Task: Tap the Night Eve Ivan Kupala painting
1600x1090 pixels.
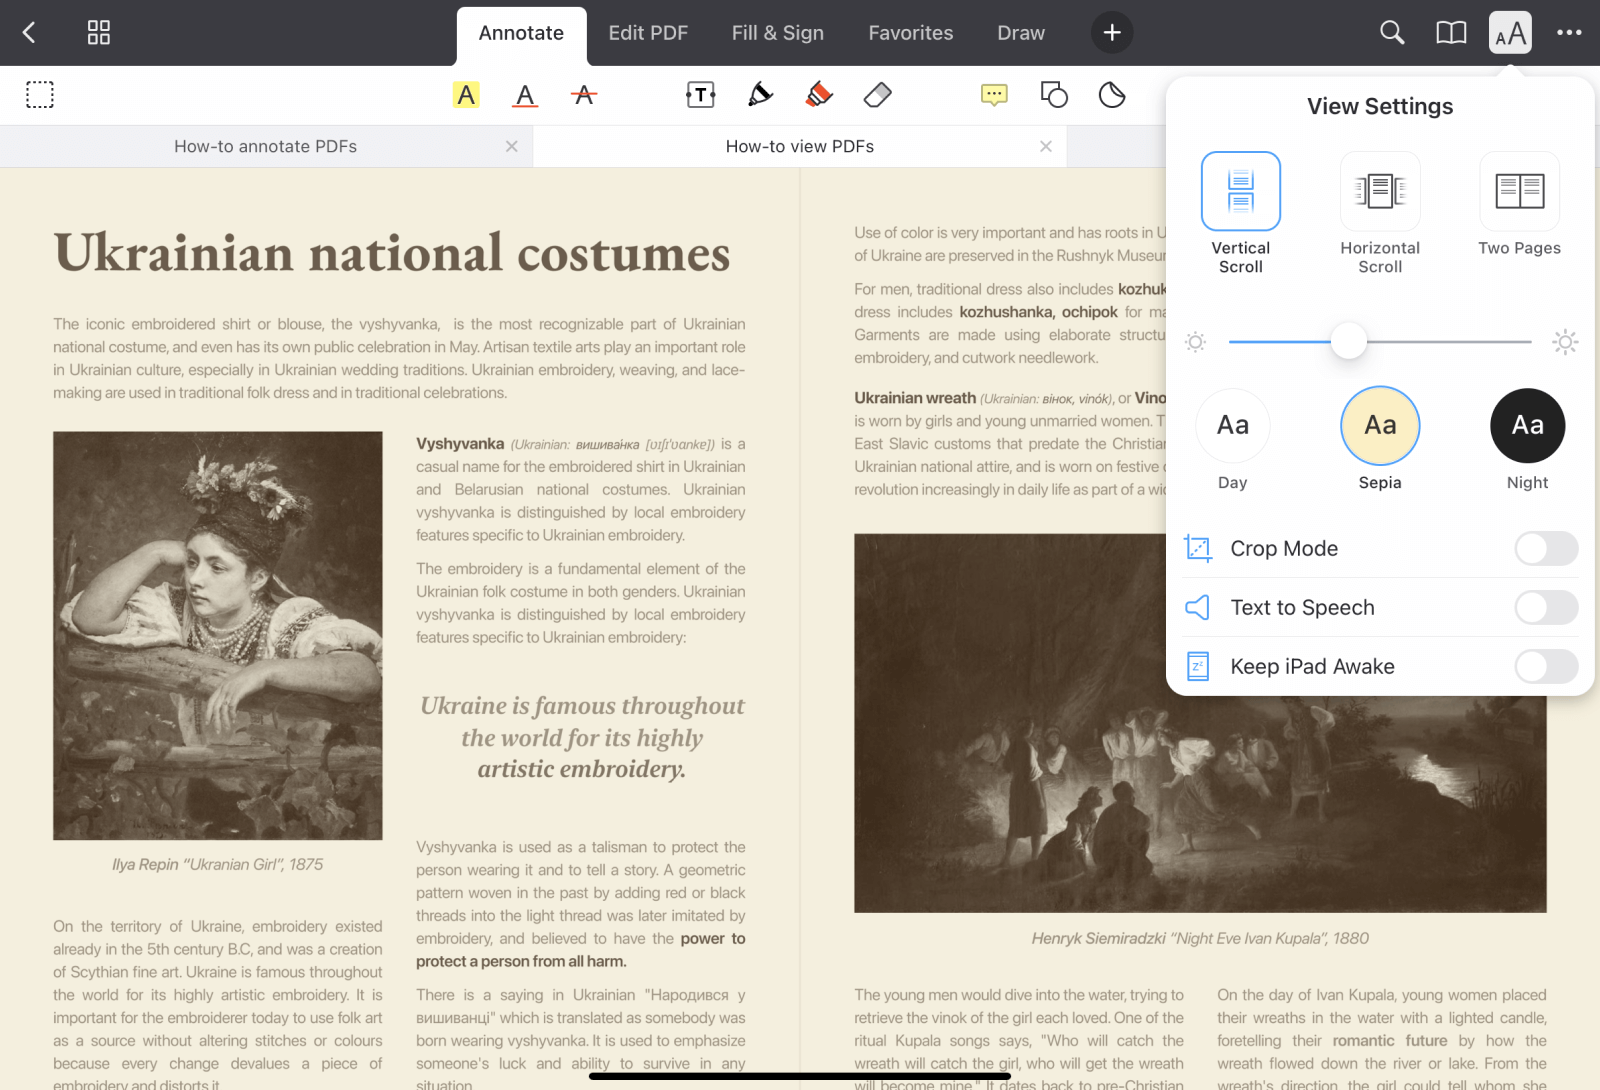Action: [1200, 723]
